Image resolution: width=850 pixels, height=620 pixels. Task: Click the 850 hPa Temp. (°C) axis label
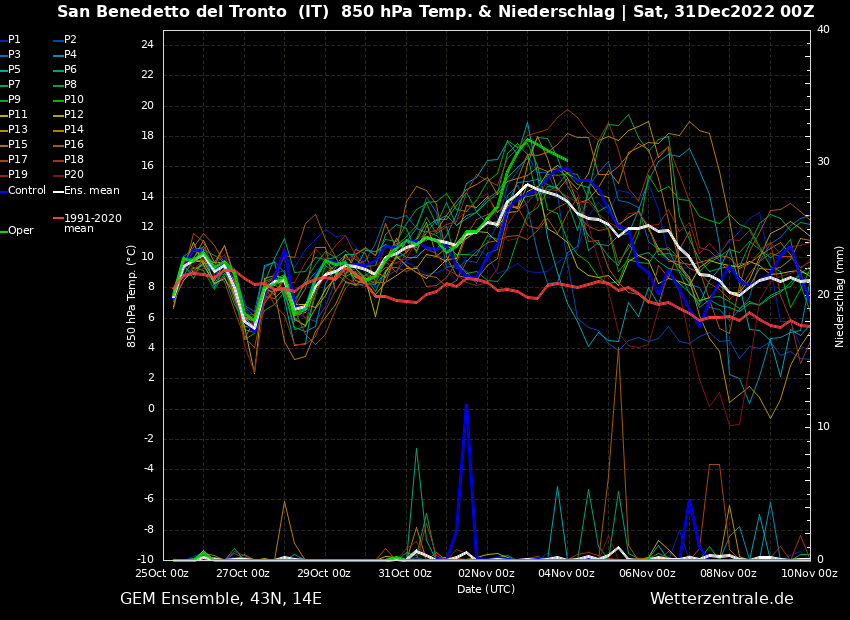click(132, 295)
